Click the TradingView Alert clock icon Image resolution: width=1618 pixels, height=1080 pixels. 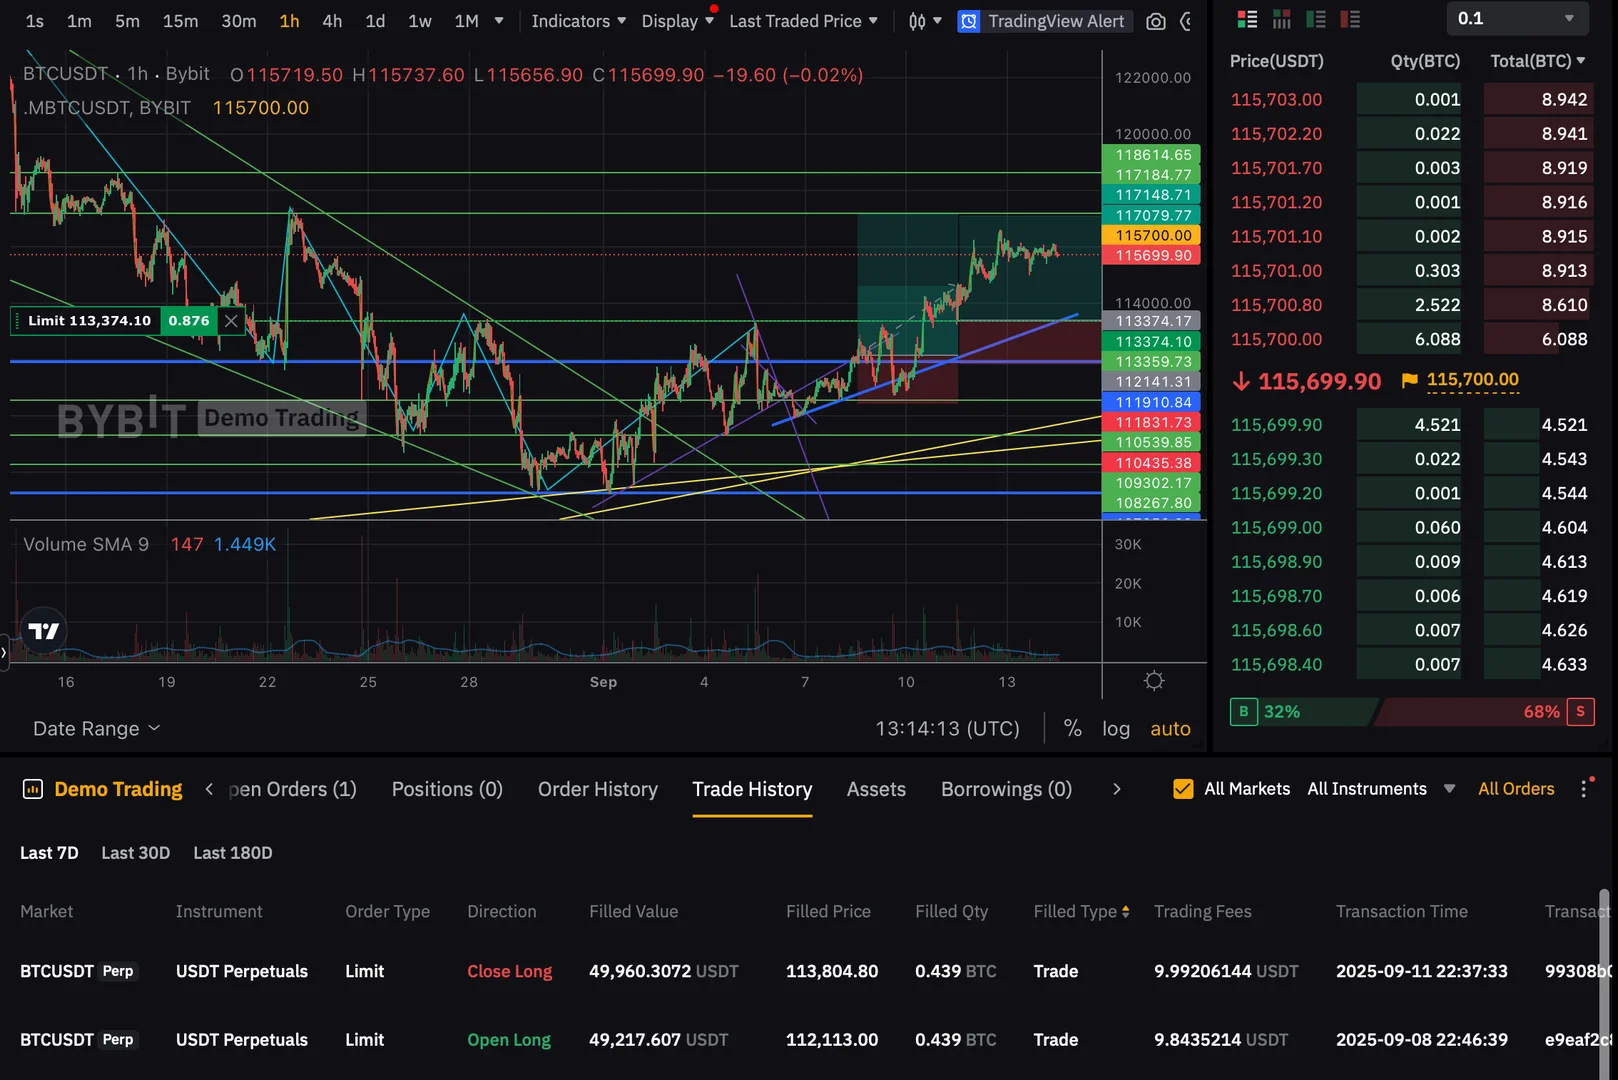(968, 21)
